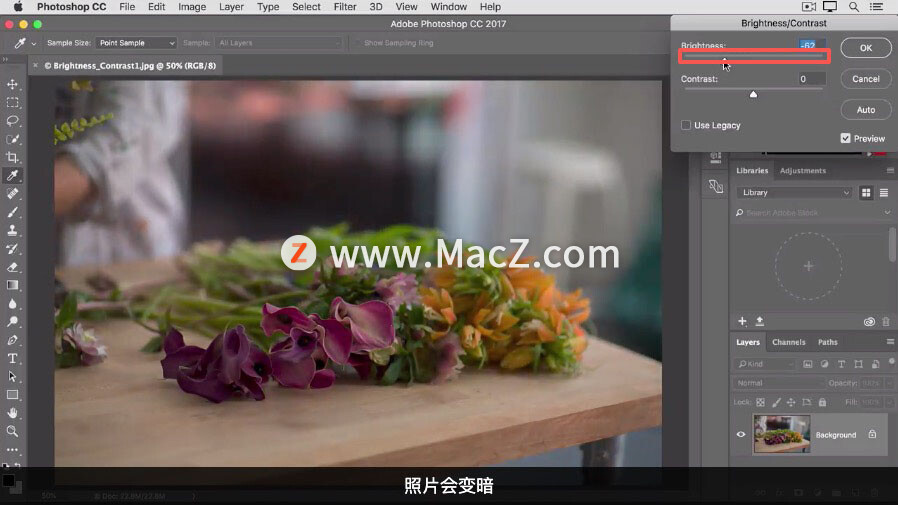
Task: Select the Lasso tool
Action: [x=12, y=121]
